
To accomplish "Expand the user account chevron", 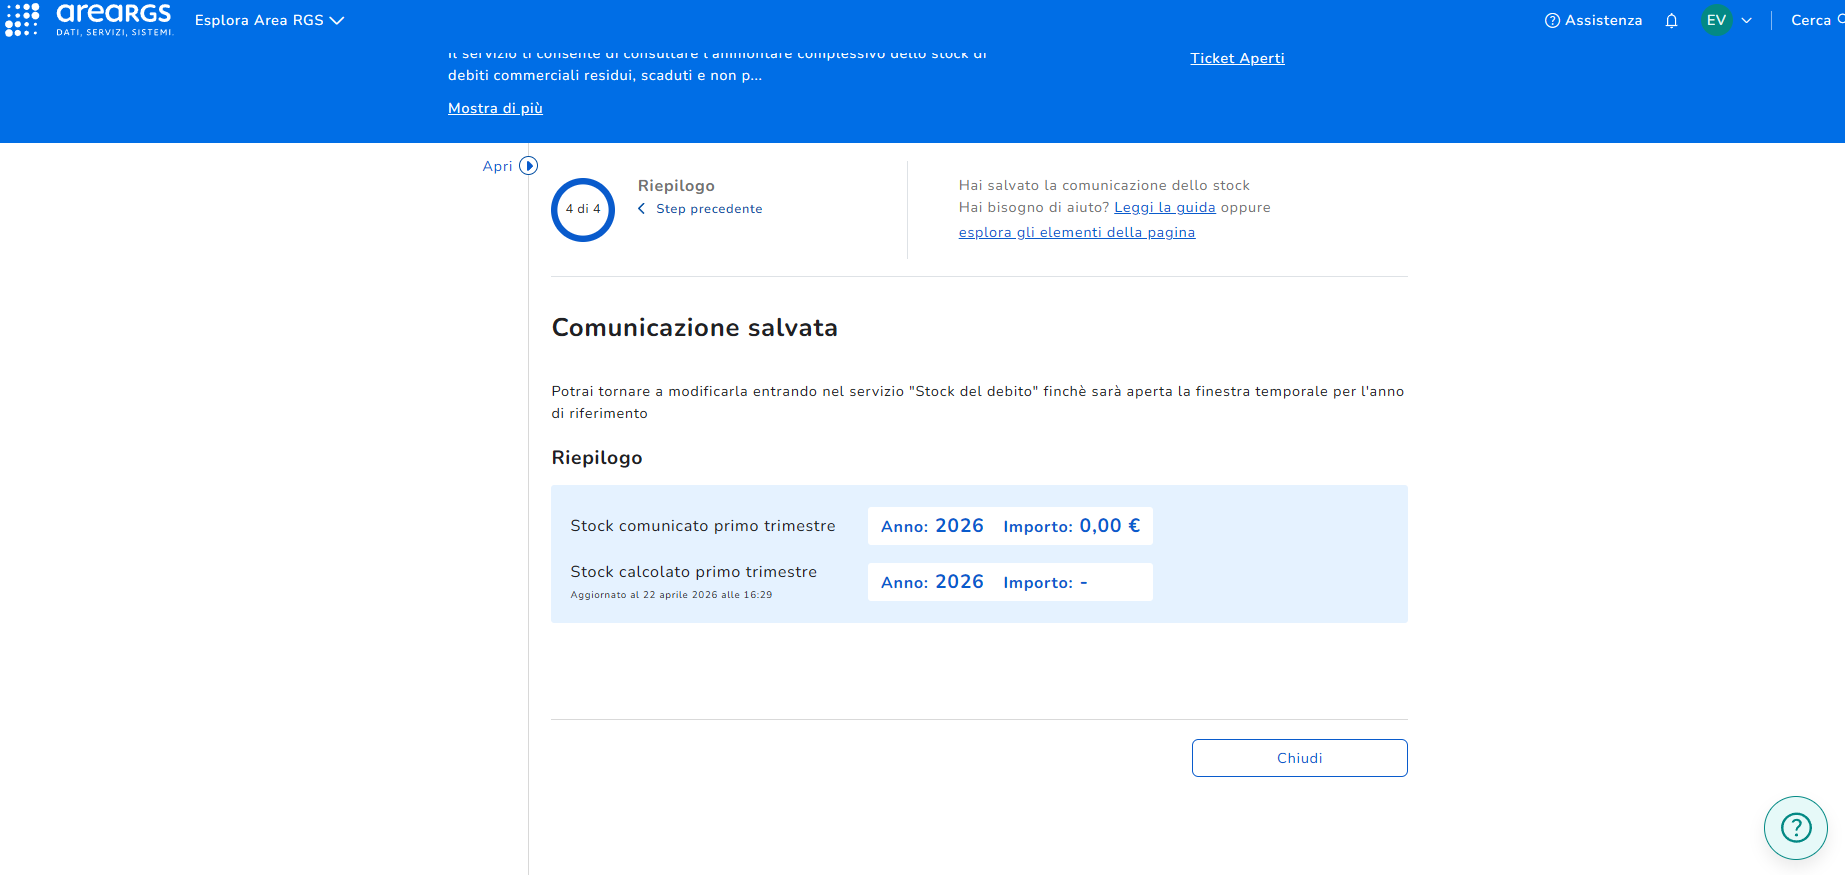I will coord(1747,20).
